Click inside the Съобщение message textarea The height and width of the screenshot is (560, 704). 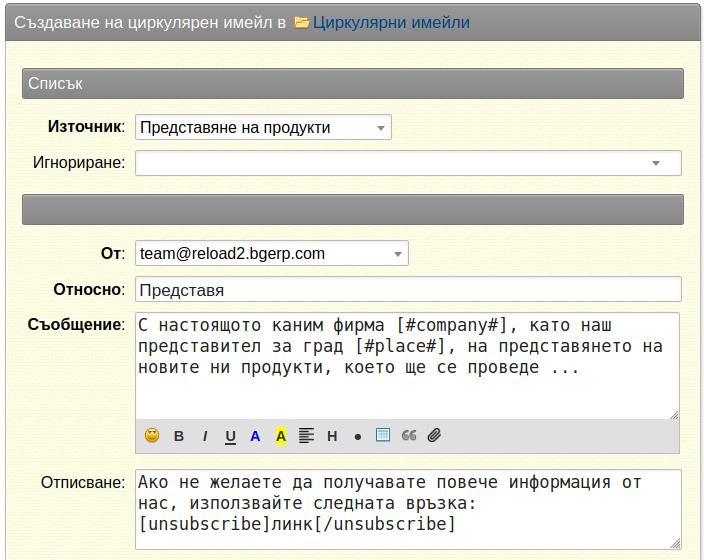[x=407, y=366]
